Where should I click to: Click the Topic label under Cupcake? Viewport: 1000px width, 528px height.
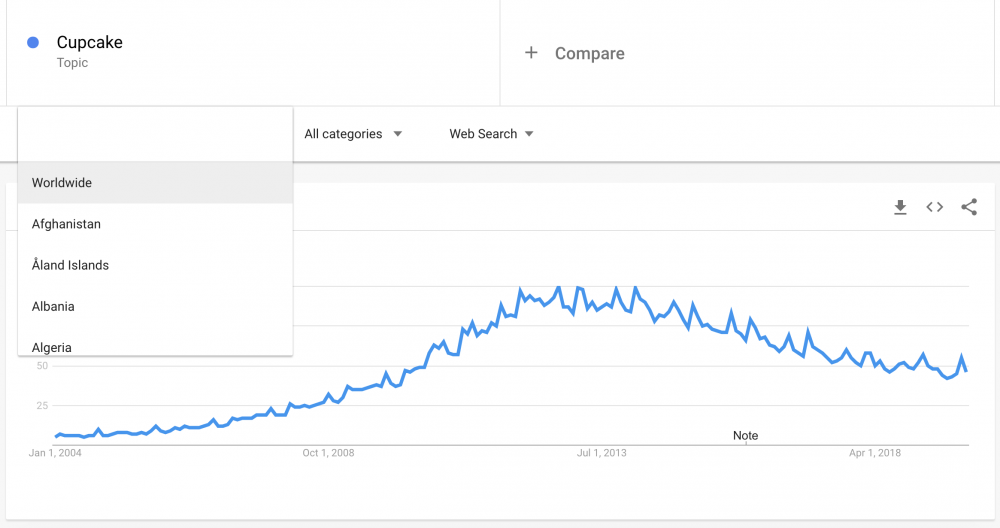(x=72, y=63)
